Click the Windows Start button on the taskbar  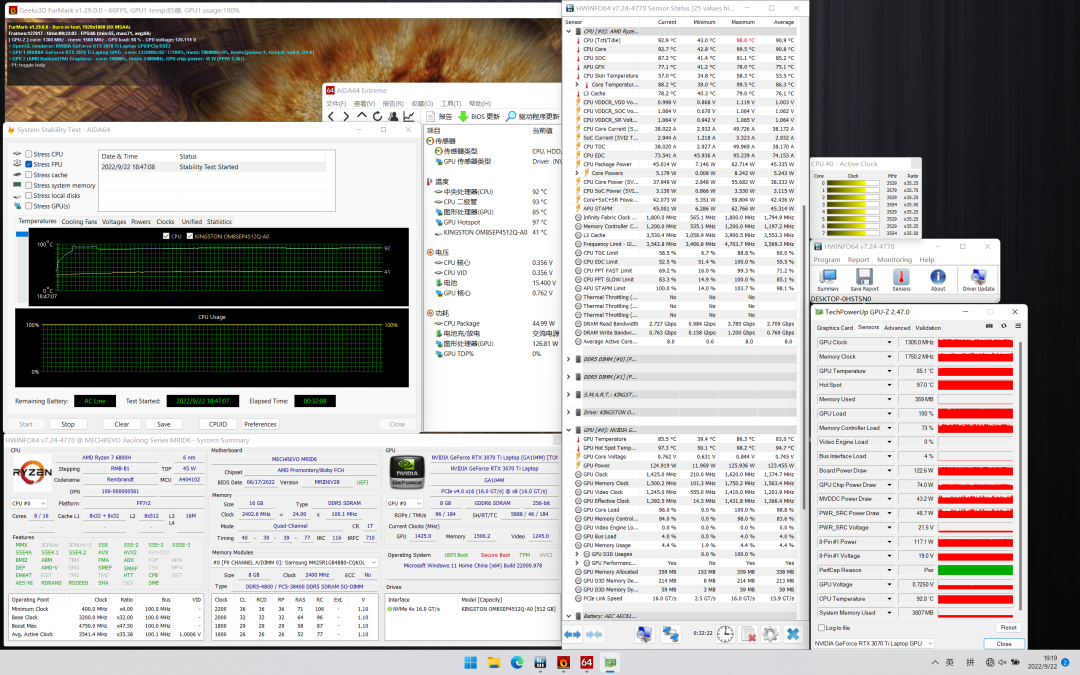pos(468,662)
